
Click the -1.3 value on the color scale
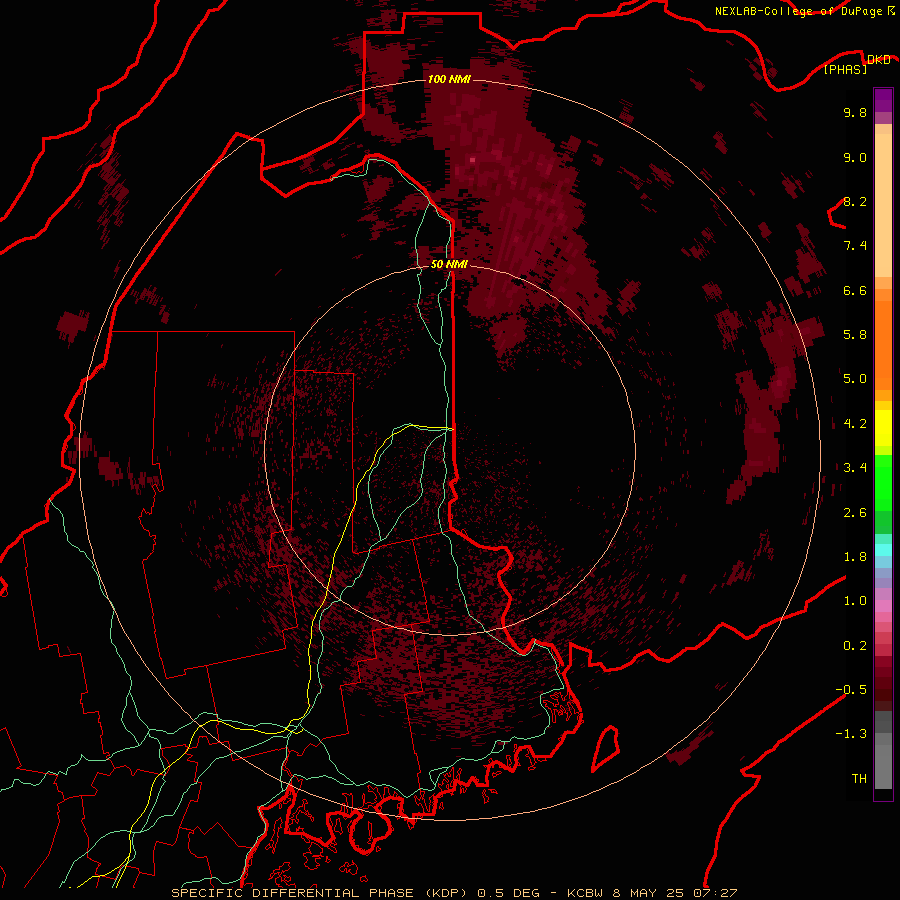coord(851,734)
